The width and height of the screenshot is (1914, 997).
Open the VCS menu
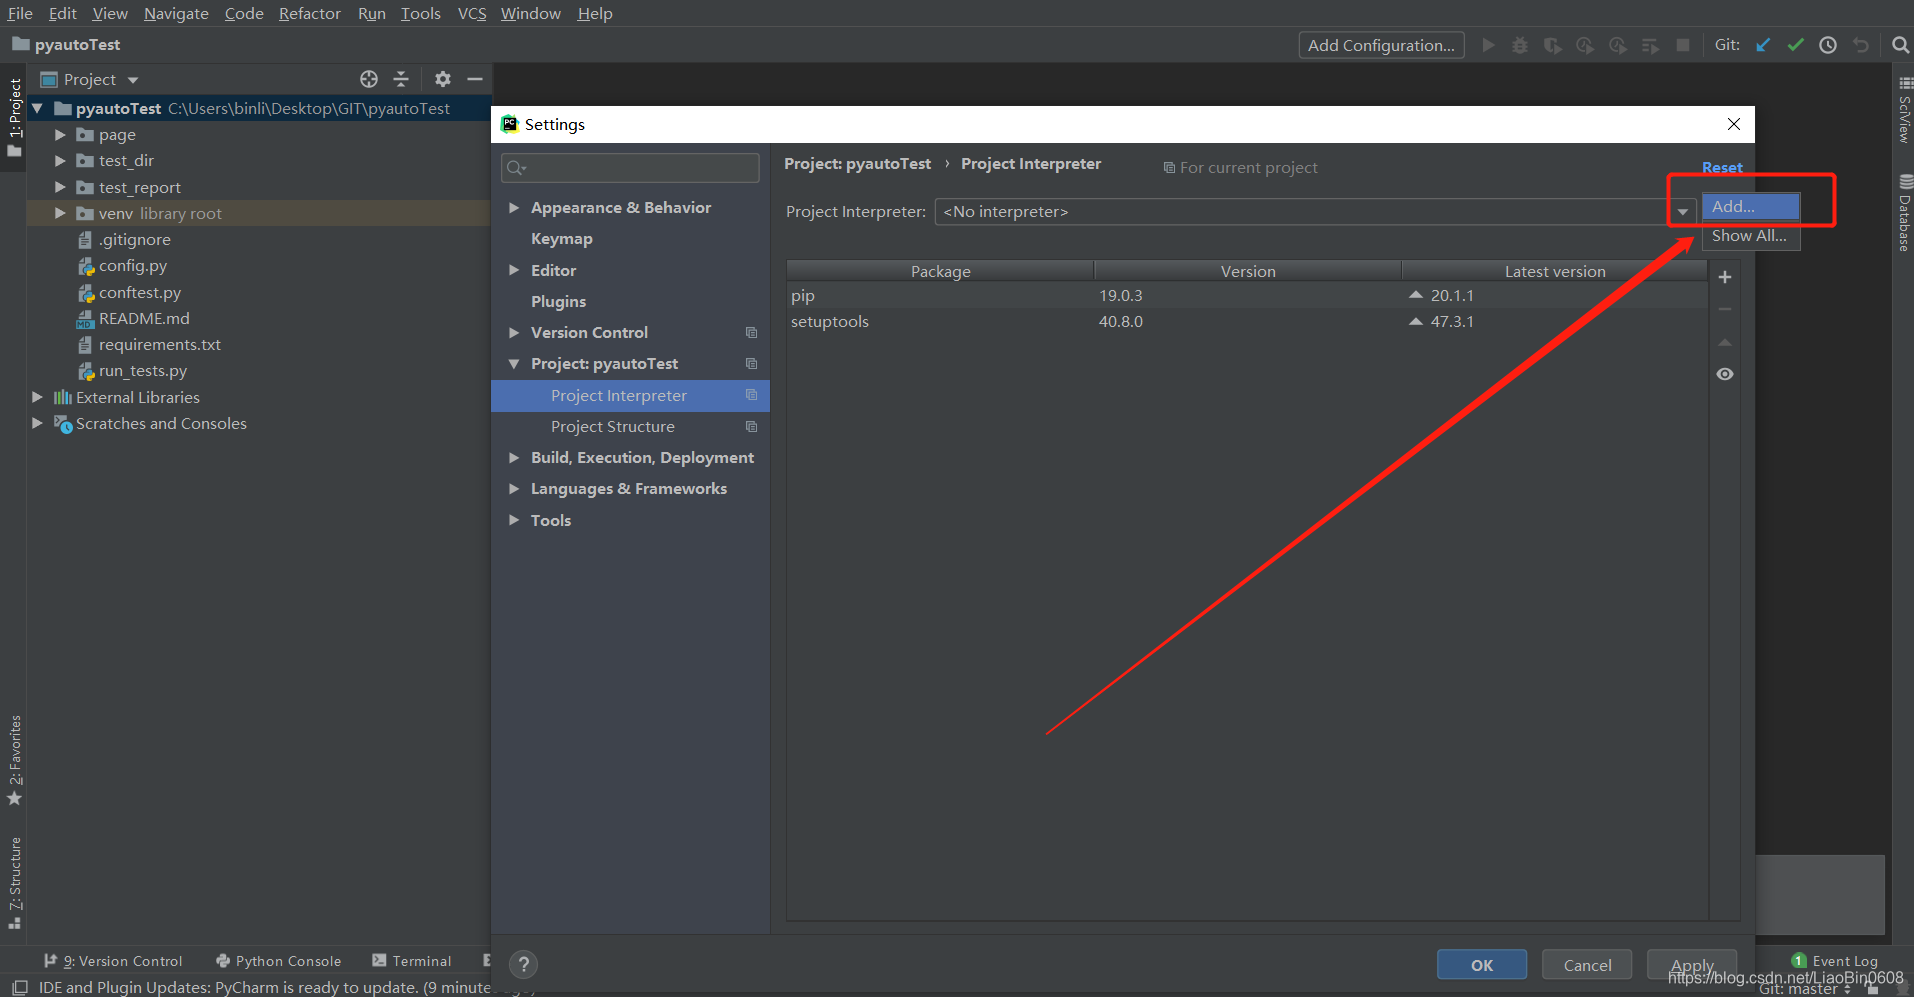pyautogui.click(x=472, y=13)
